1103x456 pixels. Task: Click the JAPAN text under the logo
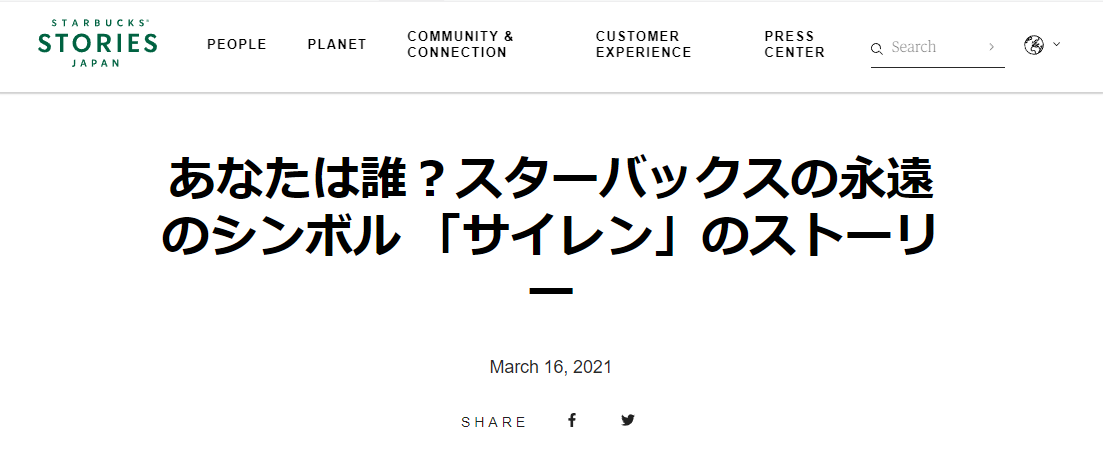(97, 63)
